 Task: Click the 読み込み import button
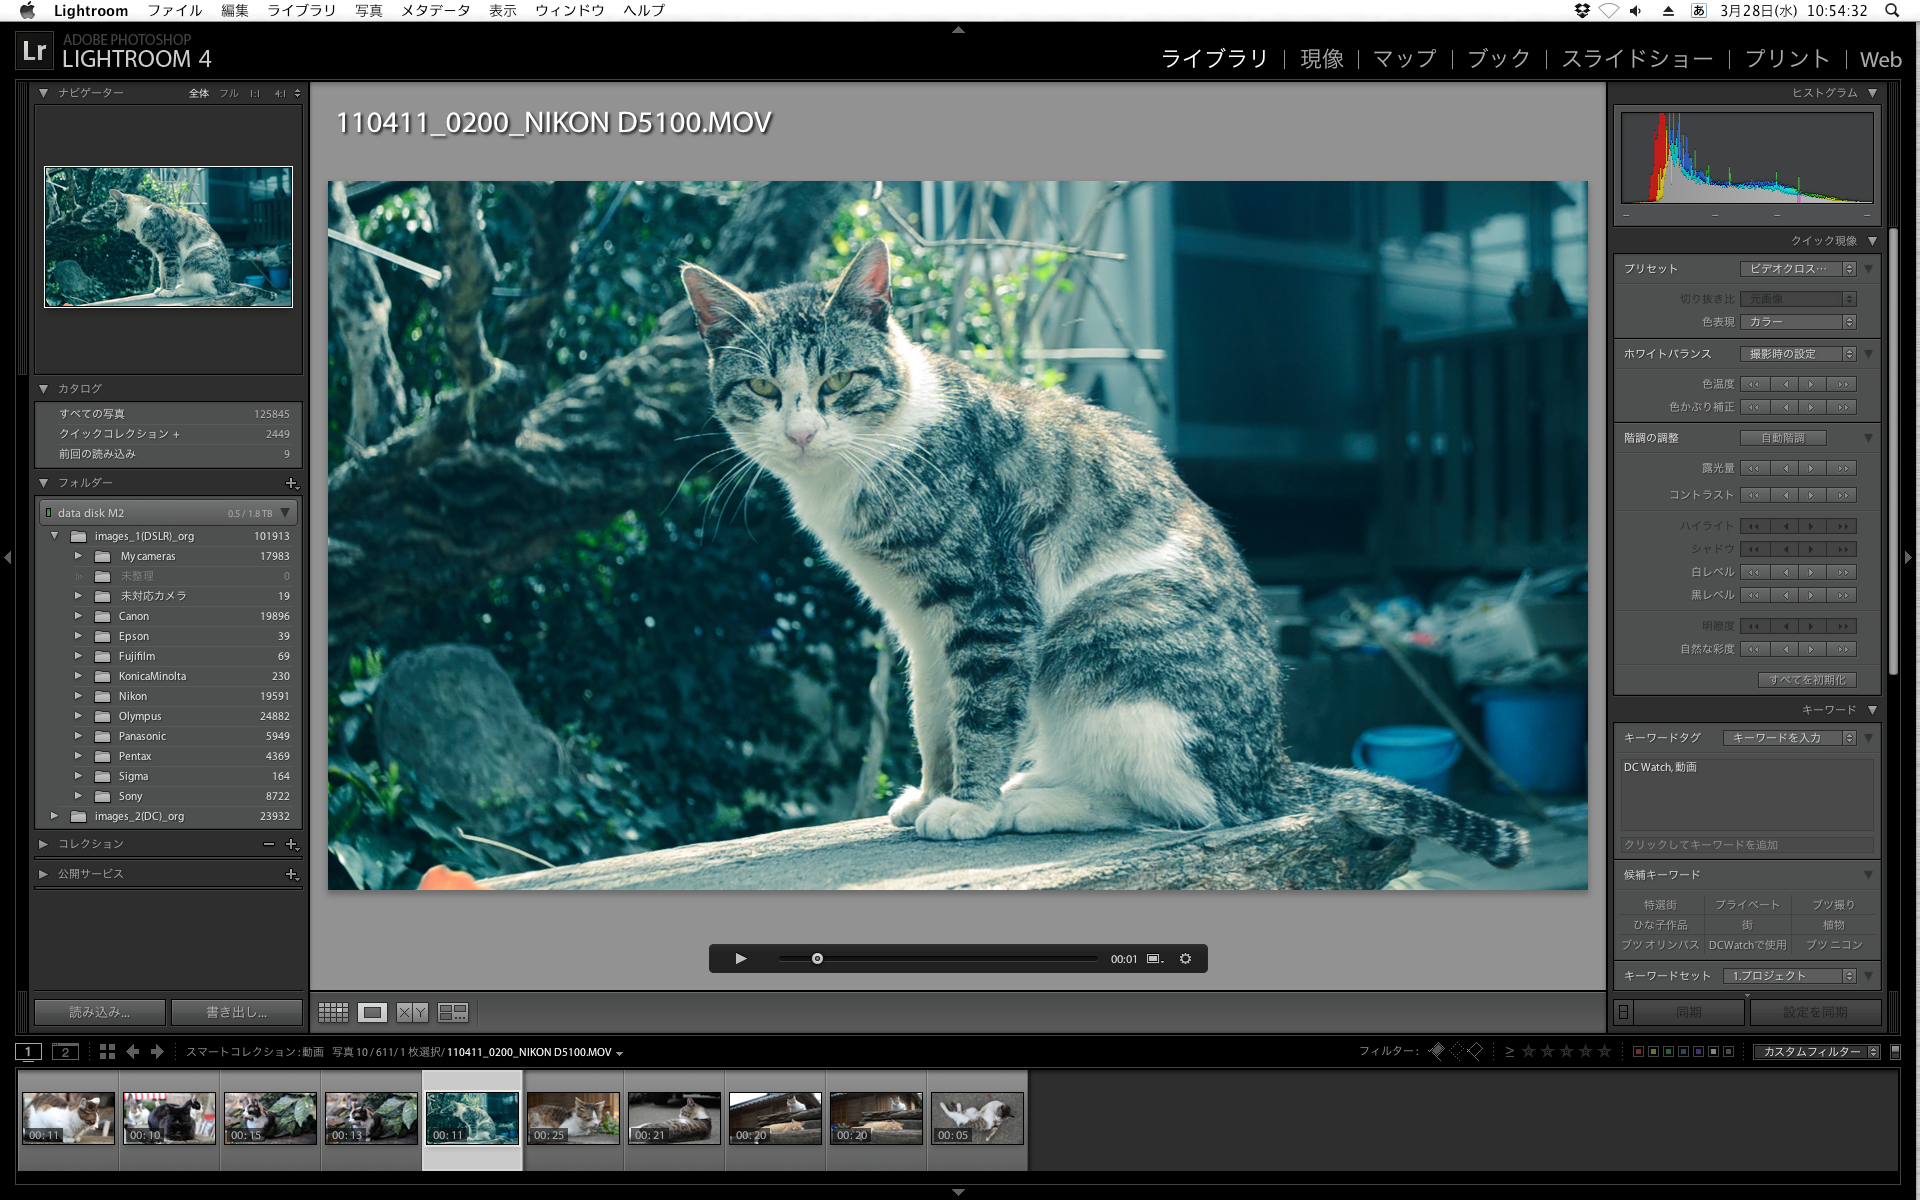tap(99, 1012)
